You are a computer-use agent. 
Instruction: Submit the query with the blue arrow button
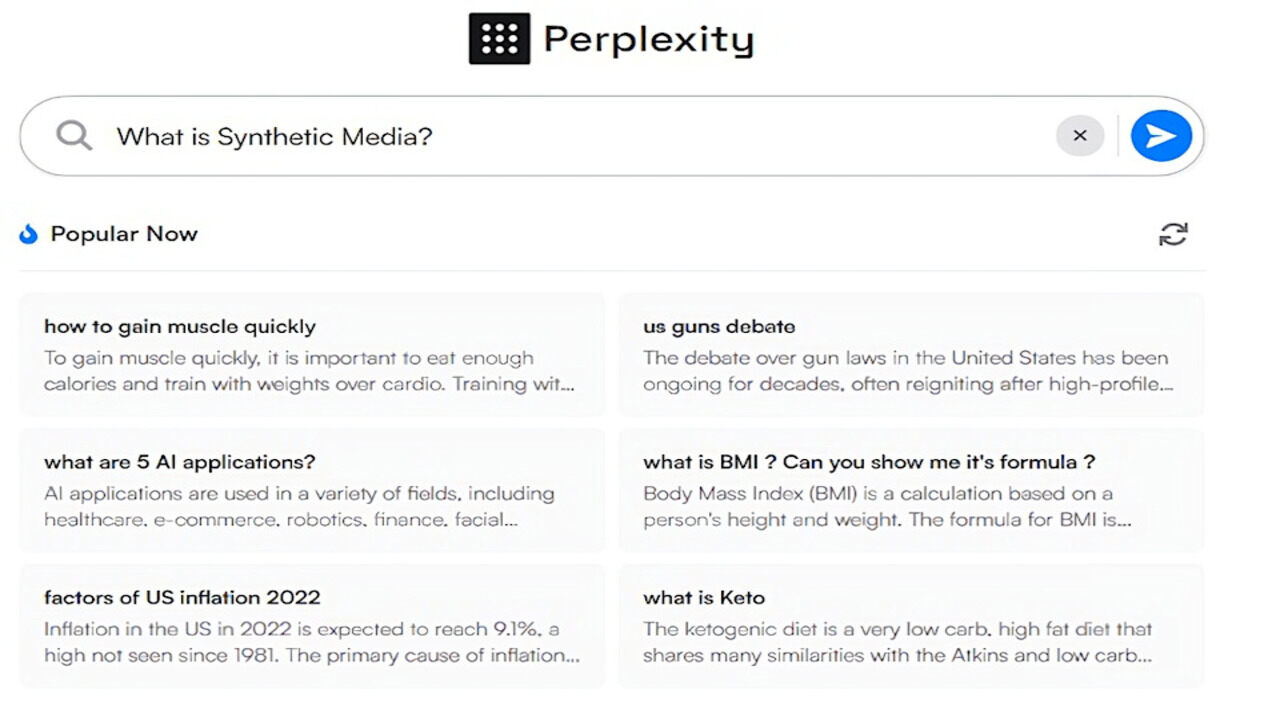[x=1160, y=135]
